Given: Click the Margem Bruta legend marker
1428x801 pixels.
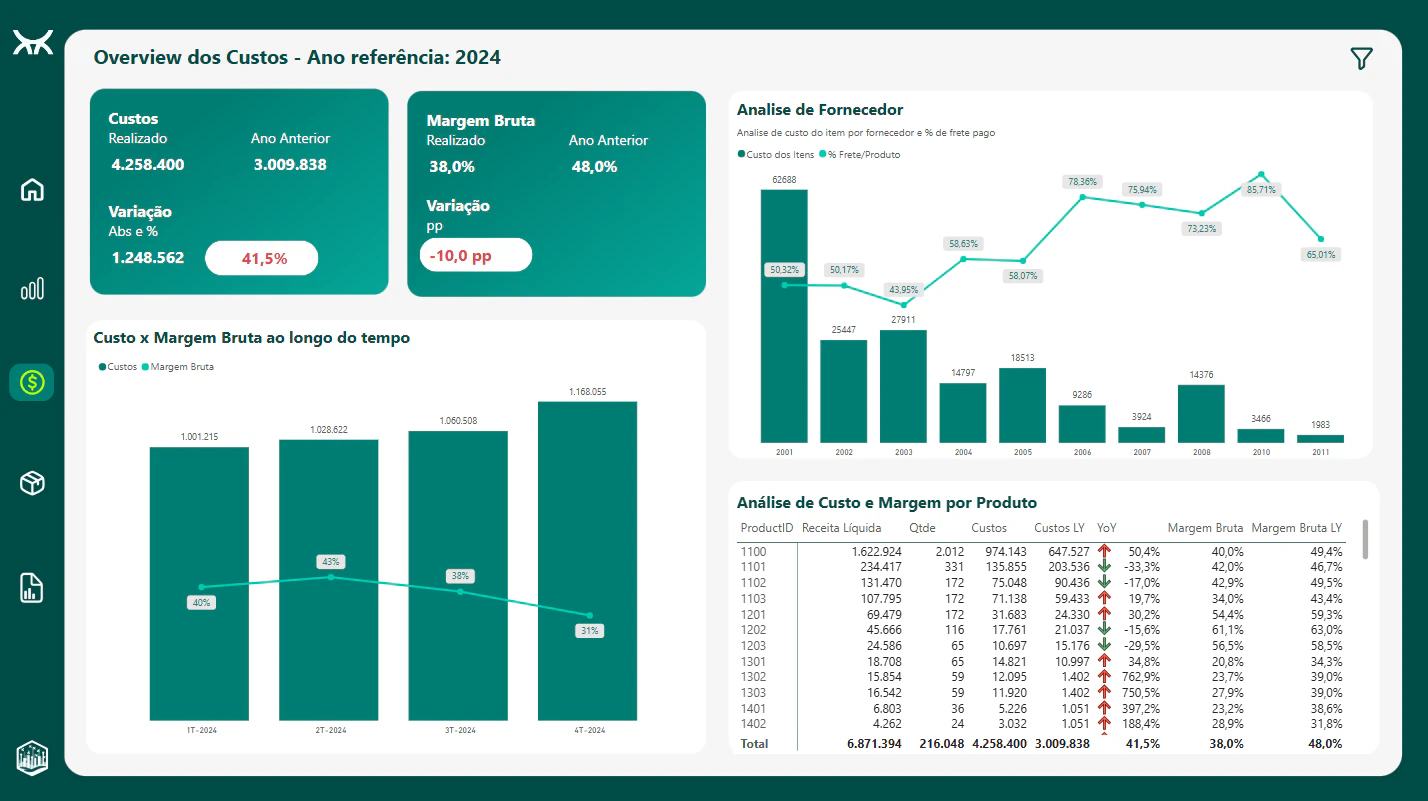Looking at the screenshot, I should pos(145,367).
